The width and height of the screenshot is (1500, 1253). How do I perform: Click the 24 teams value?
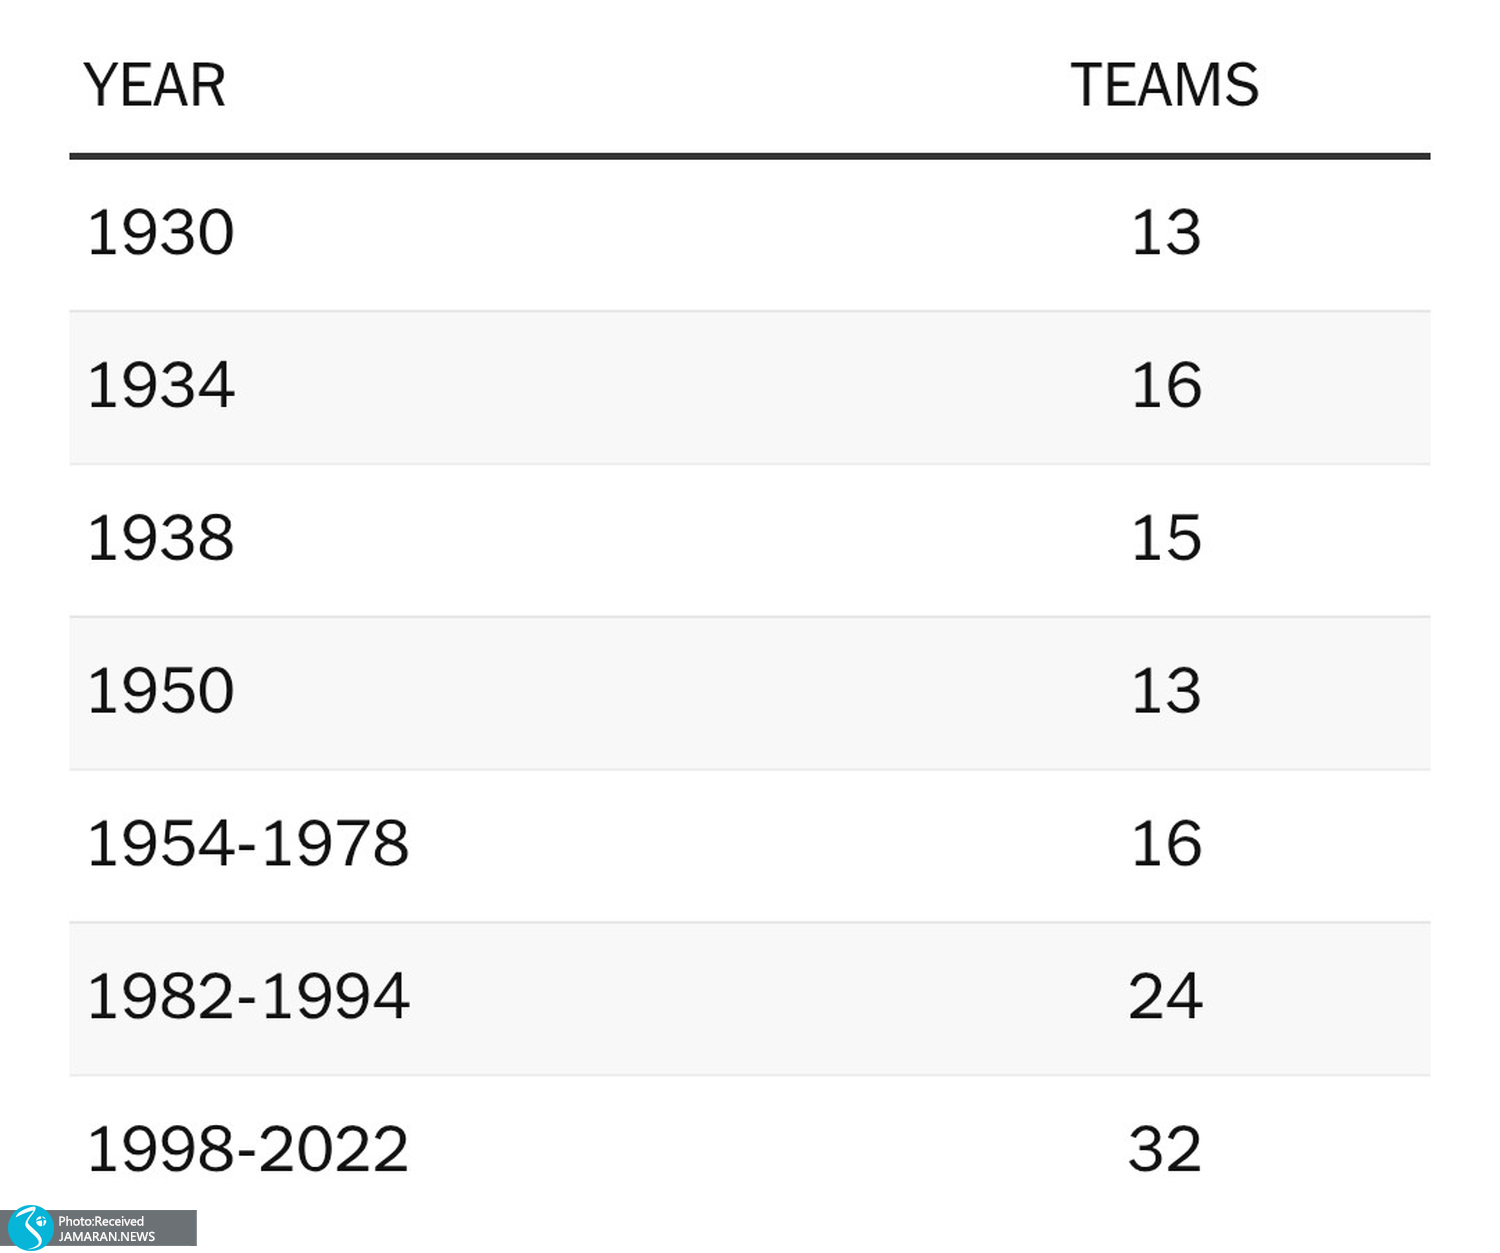click(1166, 997)
